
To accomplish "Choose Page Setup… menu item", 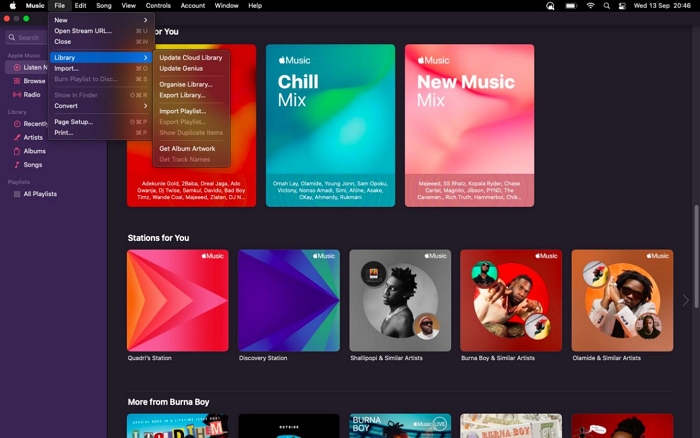I will pos(101,122).
